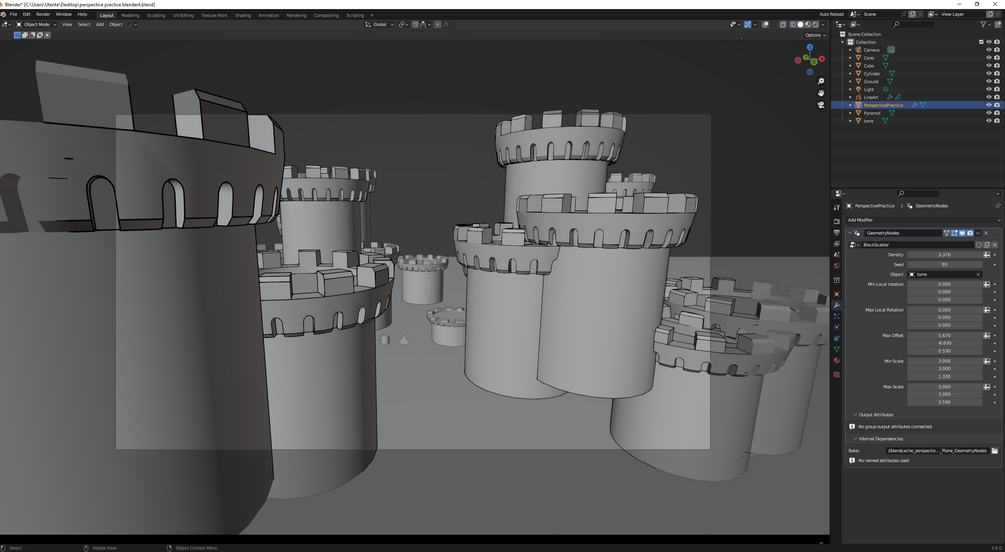Open the Global transform orientation dropdown
1005x552 pixels.
tap(379, 24)
